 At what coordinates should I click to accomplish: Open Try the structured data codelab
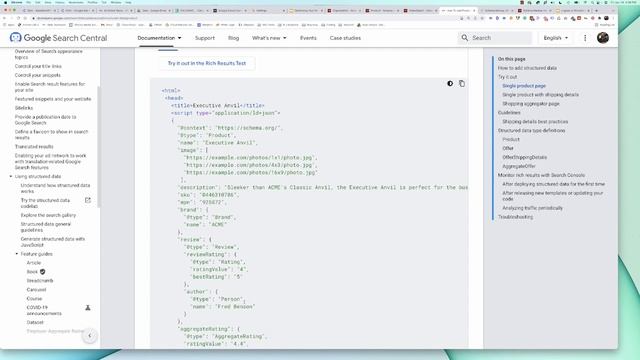tap(45, 203)
